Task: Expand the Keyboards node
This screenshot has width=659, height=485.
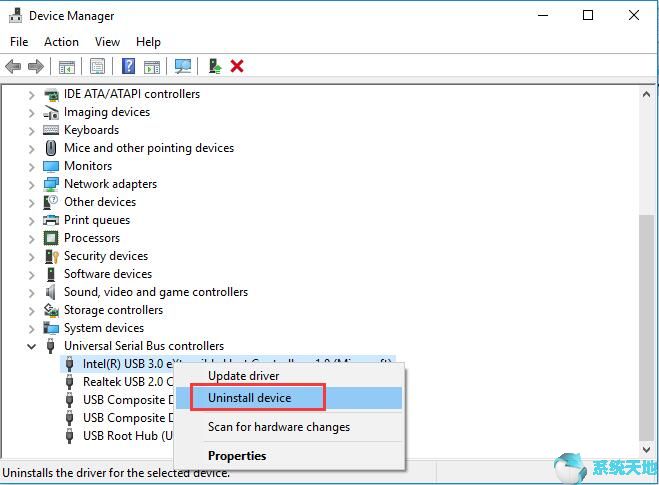Action: (31, 131)
